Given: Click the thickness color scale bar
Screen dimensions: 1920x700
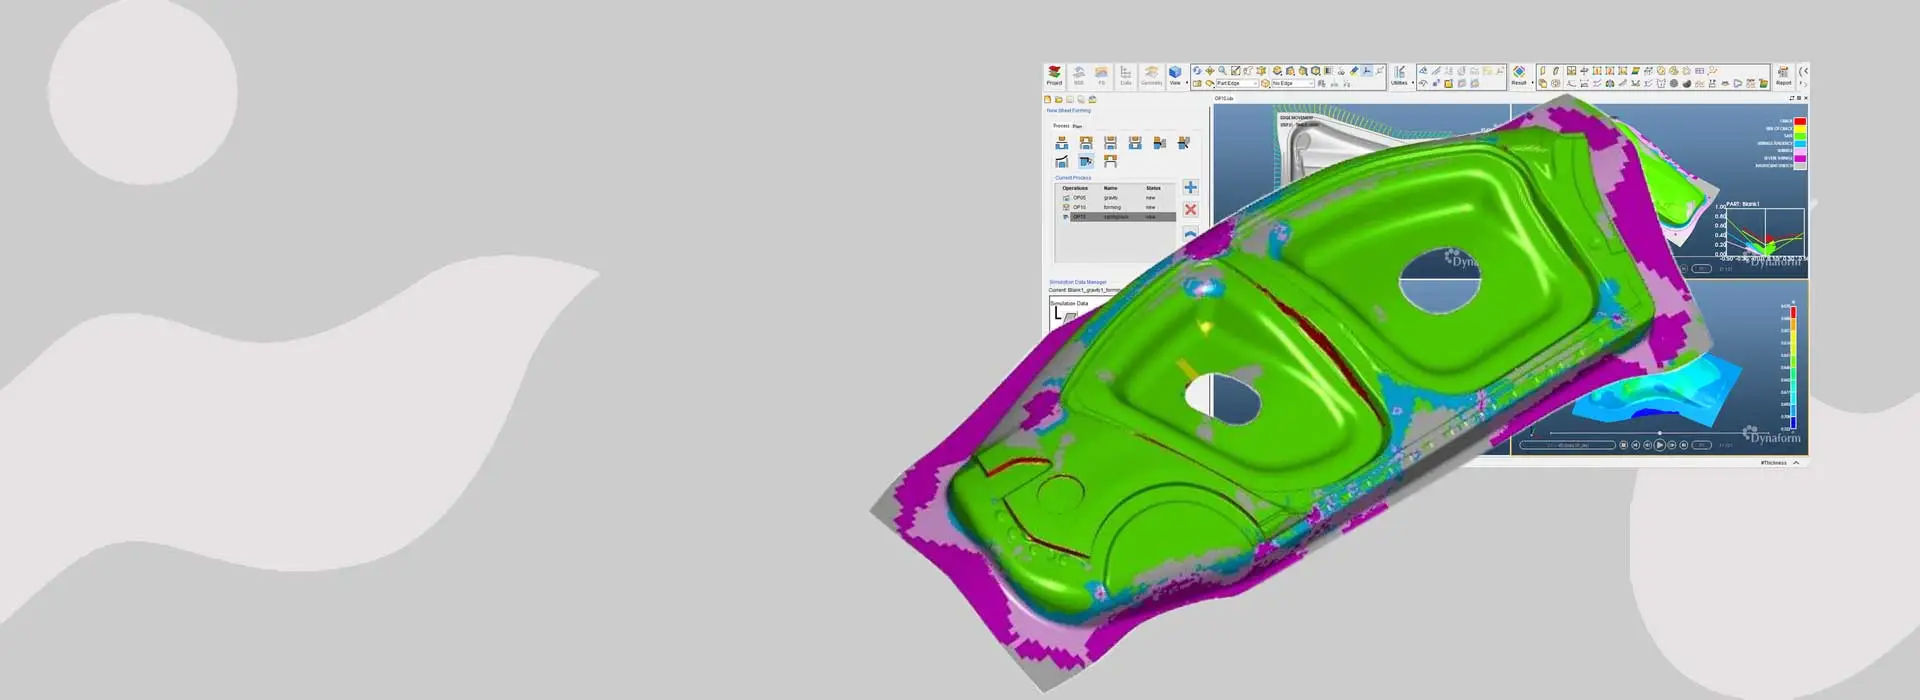Looking at the screenshot, I should pyautogui.click(x=1793, y=367).
